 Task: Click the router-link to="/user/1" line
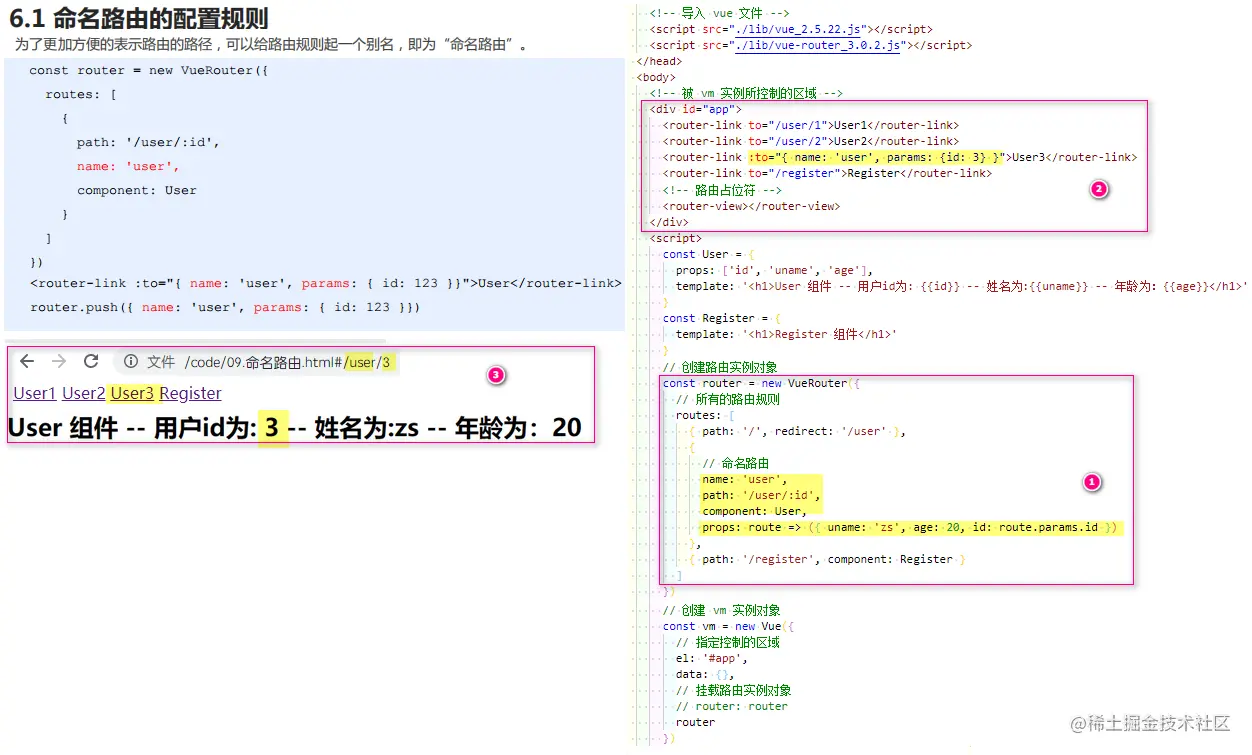click(x=810, y=125)
